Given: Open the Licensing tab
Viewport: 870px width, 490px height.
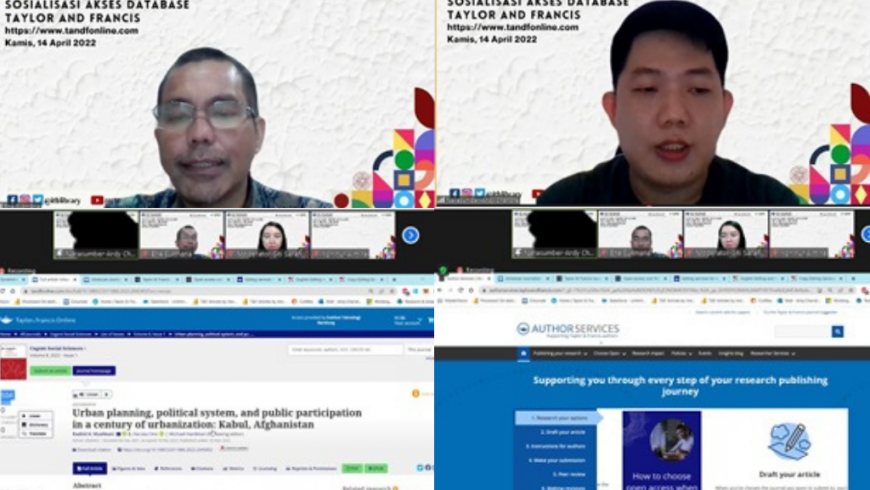Looking at the screenshot, I should point(265,468).
